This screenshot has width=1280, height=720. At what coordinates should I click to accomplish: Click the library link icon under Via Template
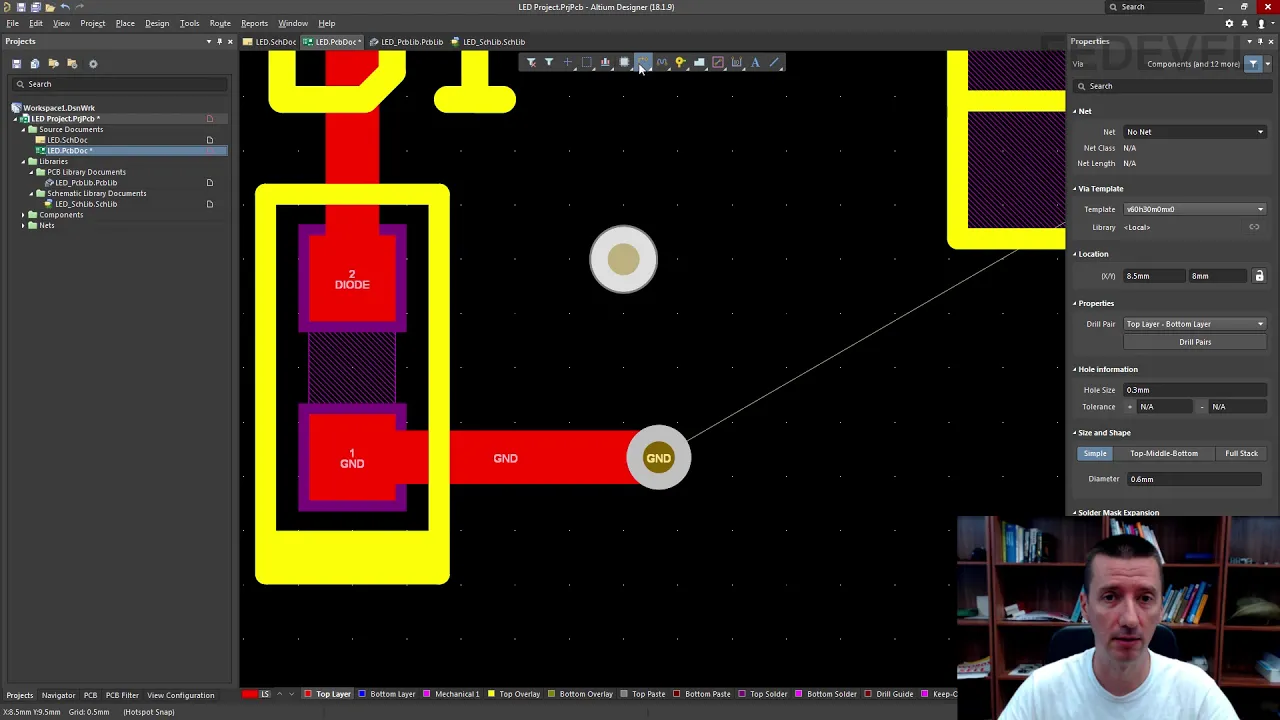(1254, 227)
